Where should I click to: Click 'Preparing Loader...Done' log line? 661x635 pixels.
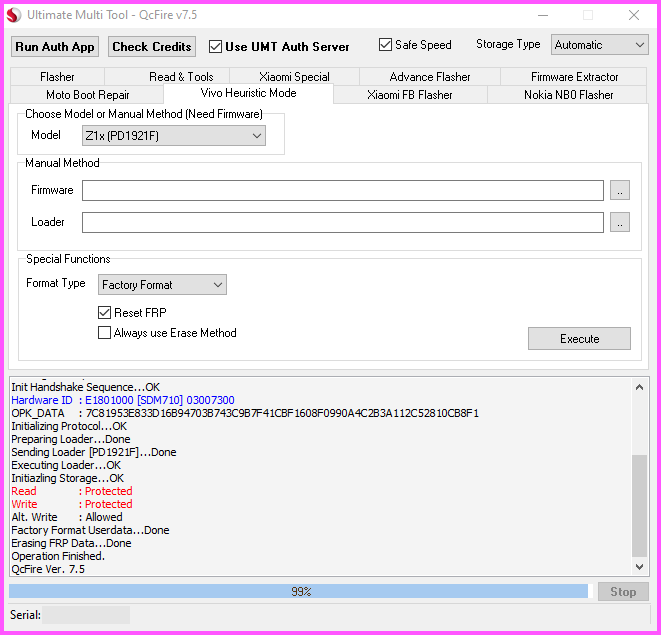point(71,439)
